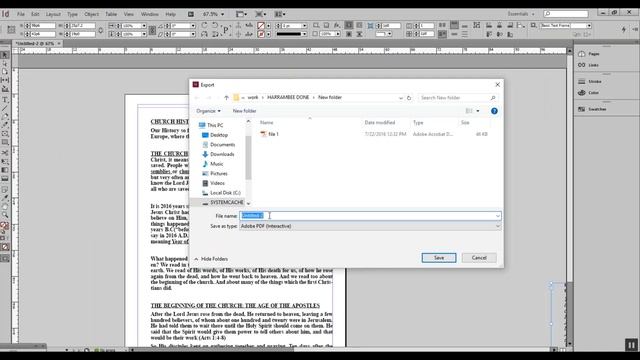
Task: Select the Gap tool in the toolbox
Action: coord(5,80)
